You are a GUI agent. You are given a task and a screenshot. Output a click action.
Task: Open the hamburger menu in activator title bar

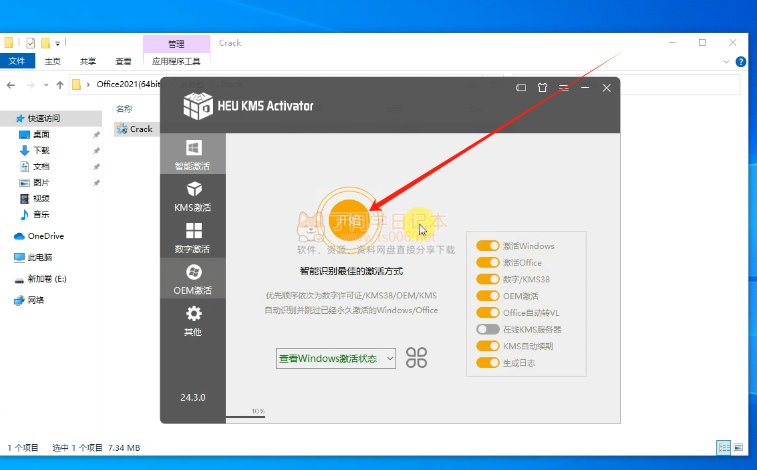(563, 88)
